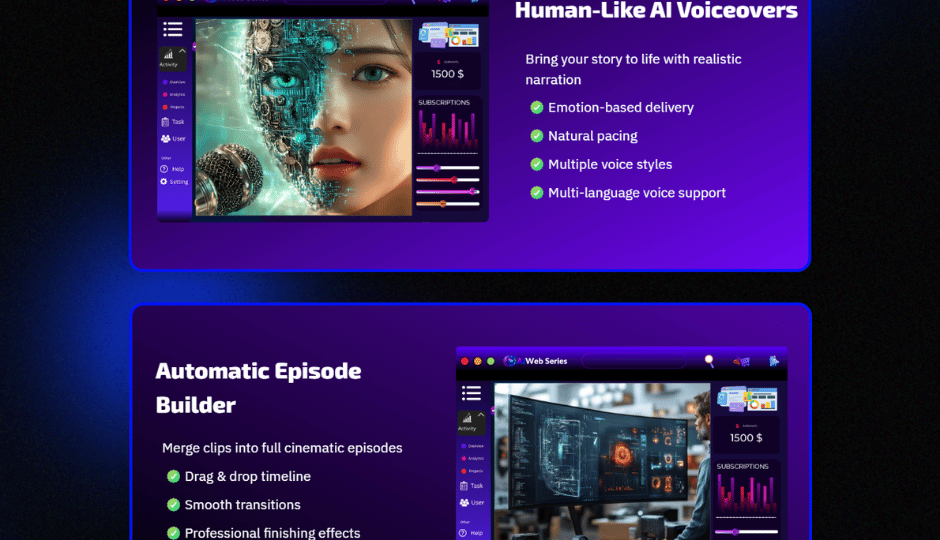940x540 pixels.
Task: Click the orange slider in the face-image dashboard
Action: tap(448, 204)
